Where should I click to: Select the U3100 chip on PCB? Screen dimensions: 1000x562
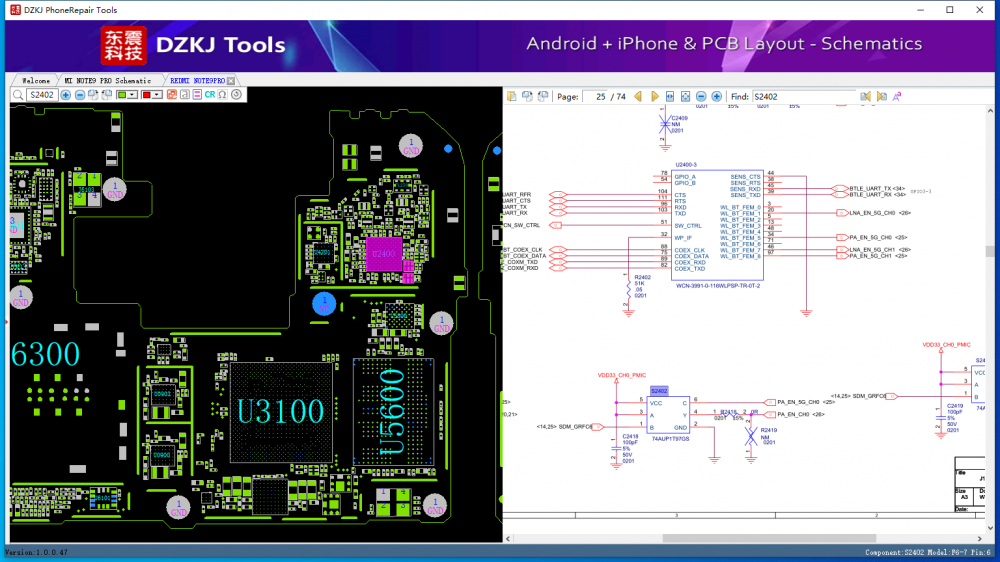pos(280,411)
